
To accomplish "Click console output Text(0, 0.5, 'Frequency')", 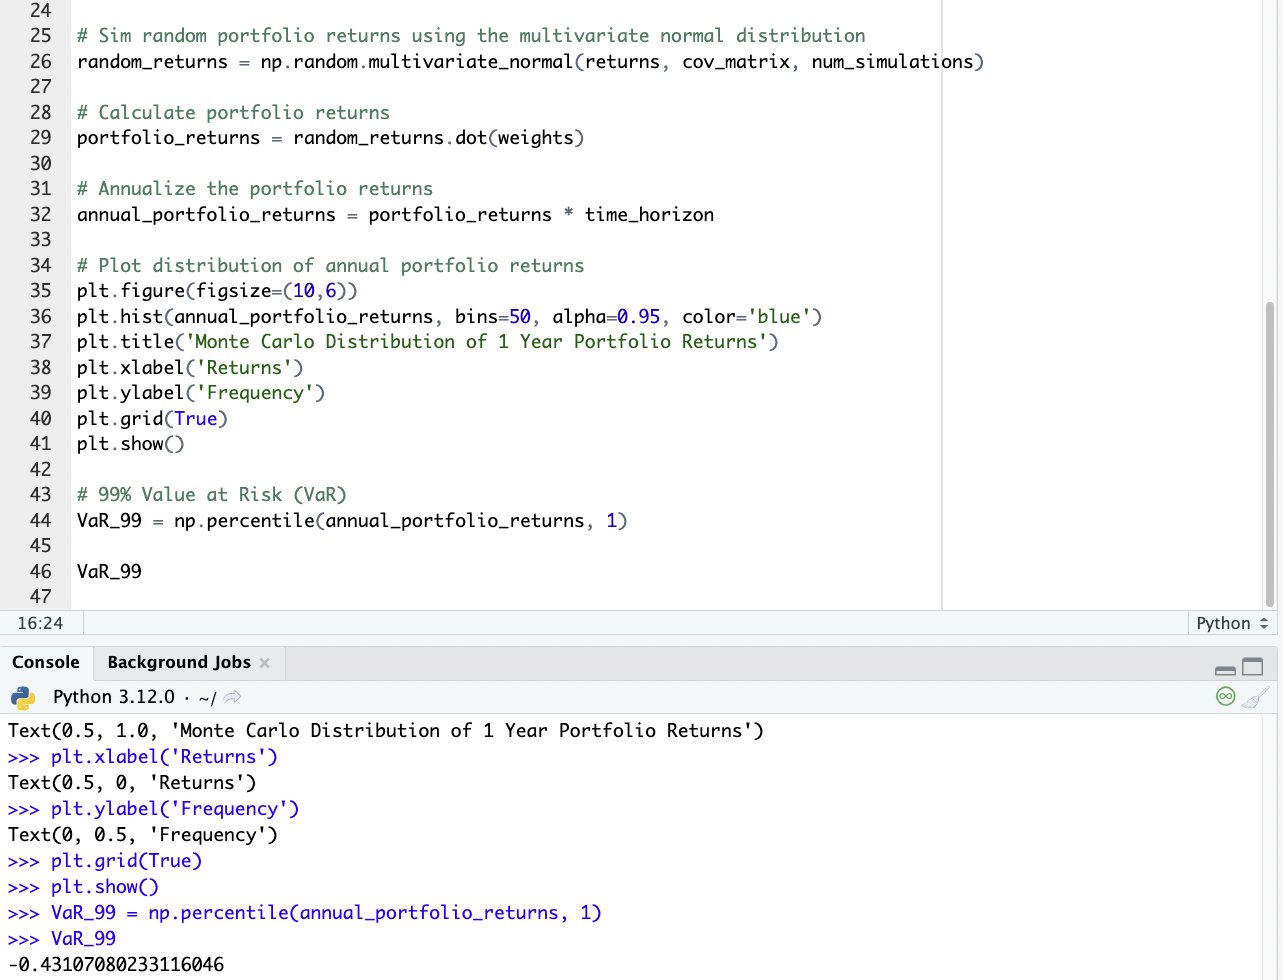I will [x=143, y=835].
